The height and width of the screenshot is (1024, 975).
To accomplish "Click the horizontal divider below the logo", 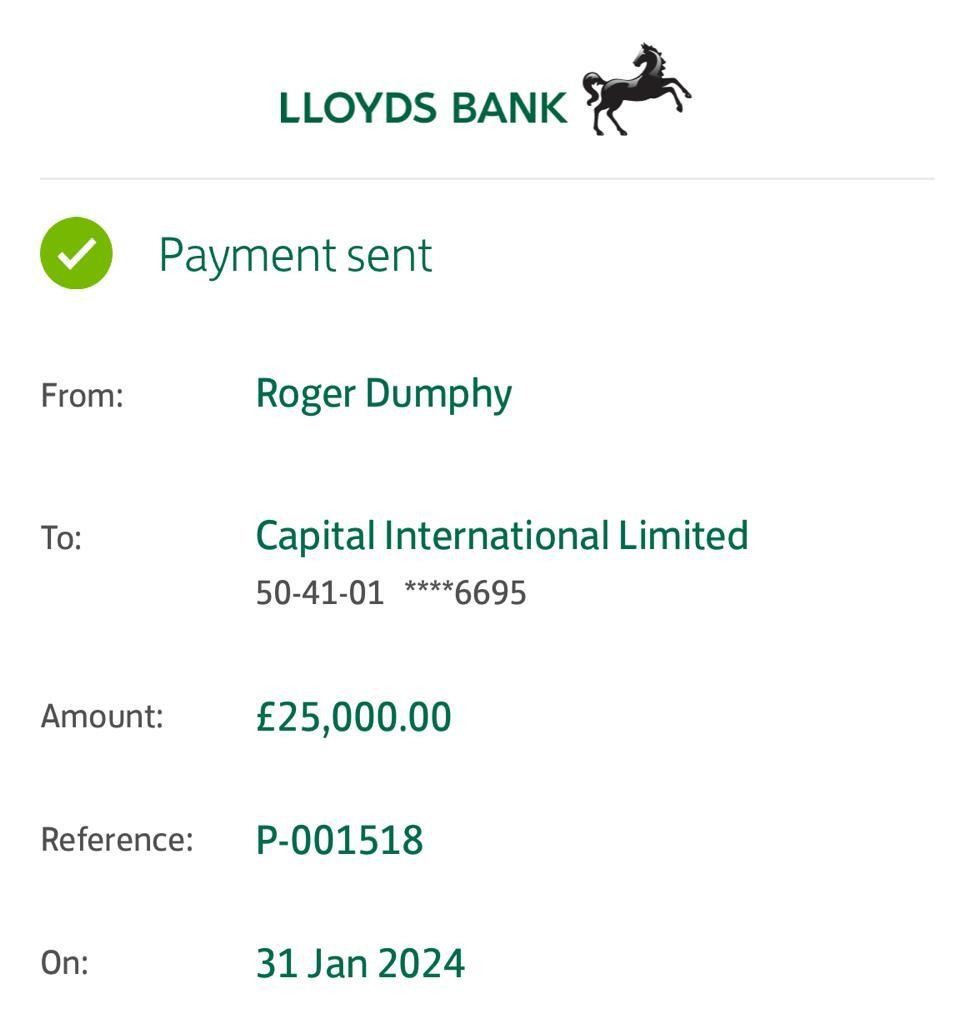I will click(x=487, y=179).
